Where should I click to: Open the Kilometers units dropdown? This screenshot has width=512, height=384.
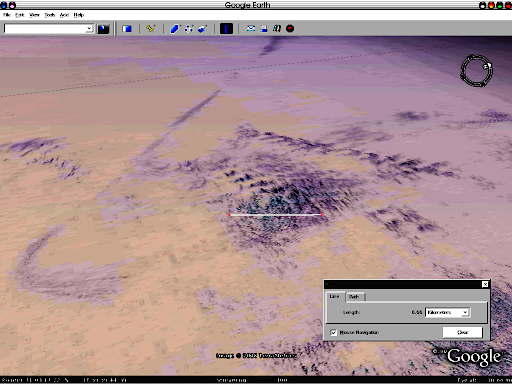pyautogui.click(x=447, y=312)
